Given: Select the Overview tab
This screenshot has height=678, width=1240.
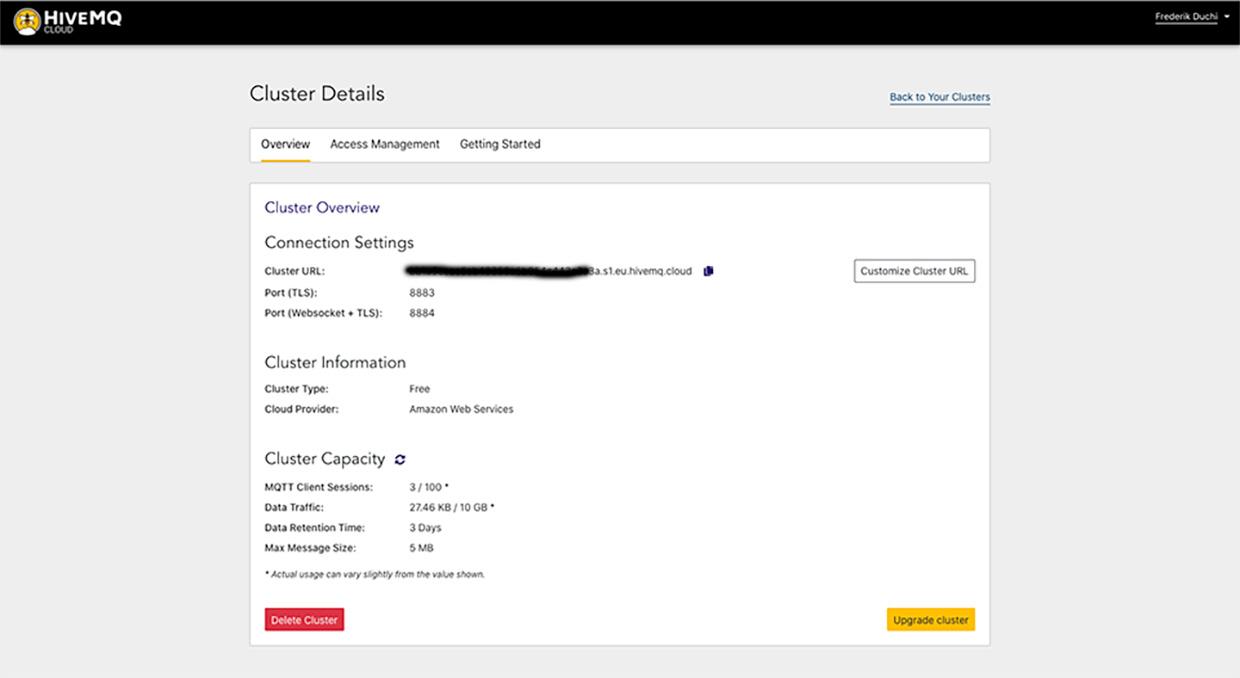Looking at the screenshot, I should tap(285, 144).
